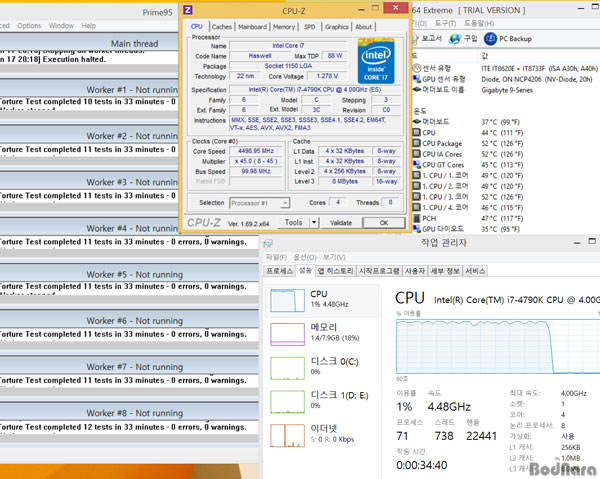Screen dimensions: 600x479
Task: Select 디스크 0(C:) thumbnail in Task Manager
Action: tap(287, 368)
